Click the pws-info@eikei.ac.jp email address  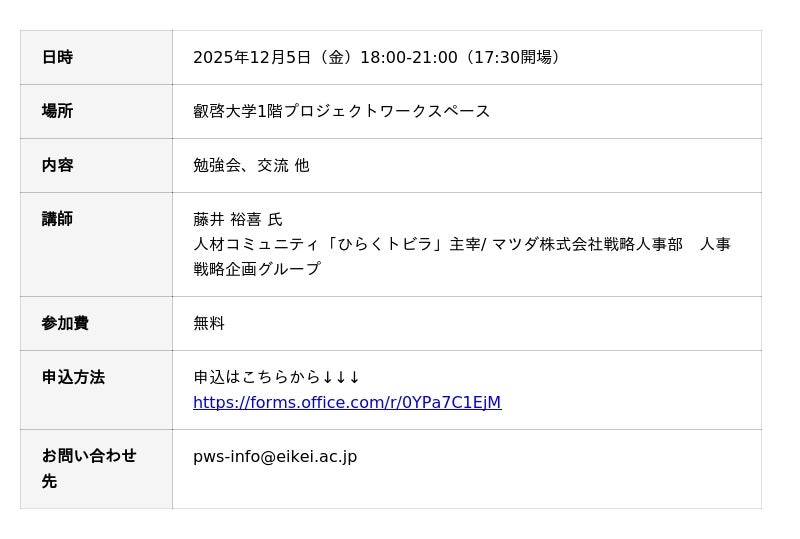(275, 457)
